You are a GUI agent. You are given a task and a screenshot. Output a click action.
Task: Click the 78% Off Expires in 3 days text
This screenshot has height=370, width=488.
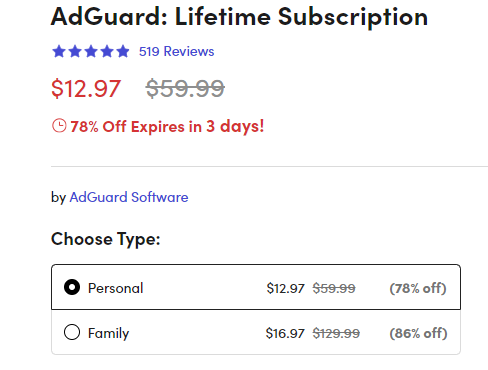point(167,126)
